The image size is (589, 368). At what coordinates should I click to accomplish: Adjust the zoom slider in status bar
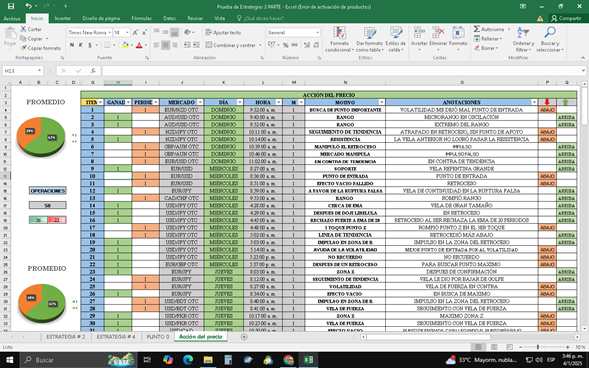[x=538, y=347]
